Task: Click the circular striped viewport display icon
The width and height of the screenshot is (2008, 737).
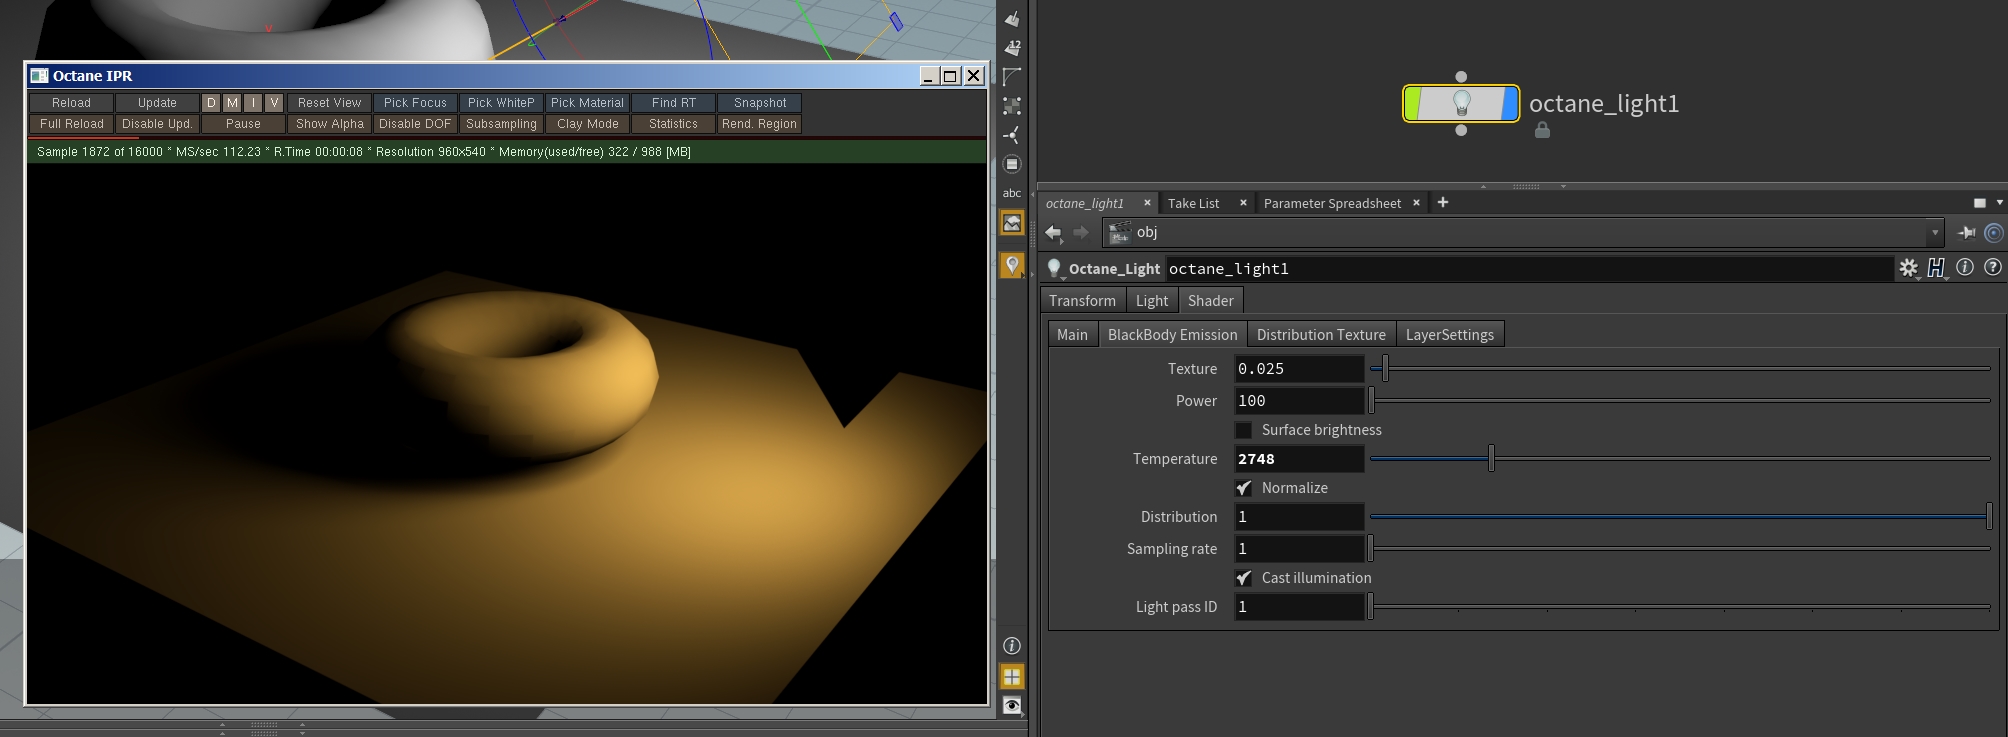Action: pos(1012,164)
